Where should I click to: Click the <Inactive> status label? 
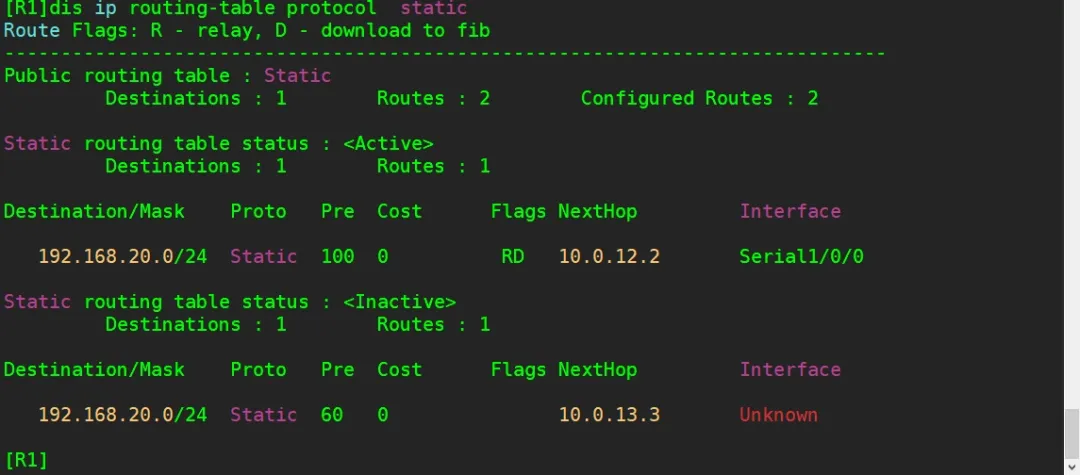[x=399, y=301]
